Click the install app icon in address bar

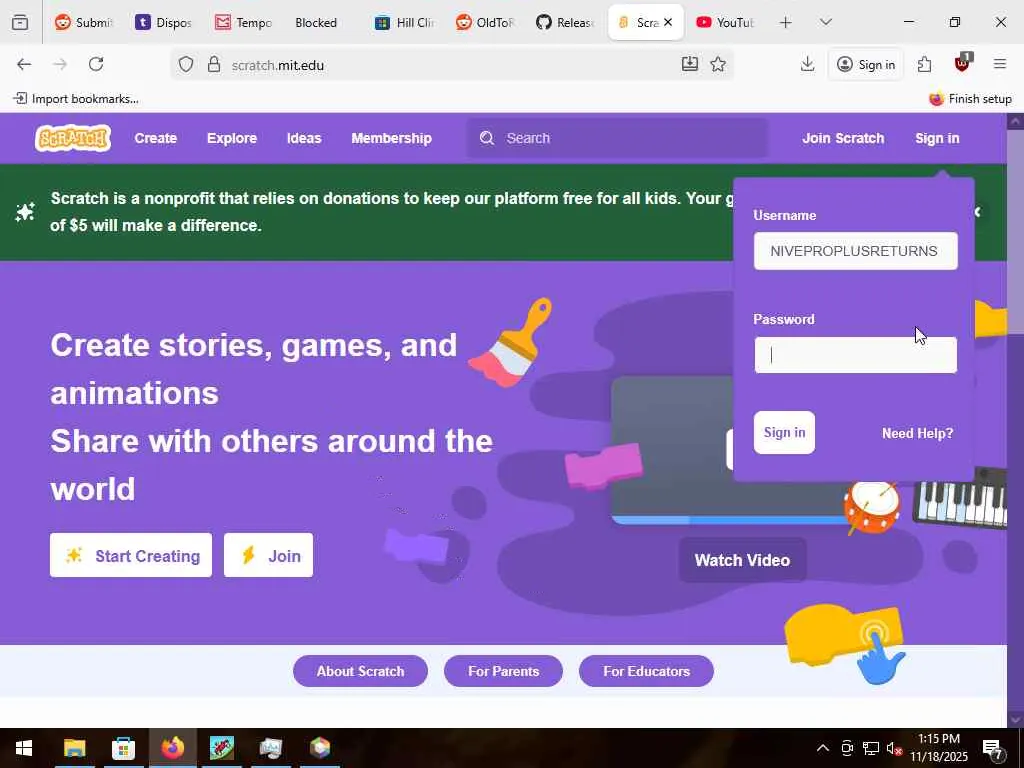pos(690,64)
